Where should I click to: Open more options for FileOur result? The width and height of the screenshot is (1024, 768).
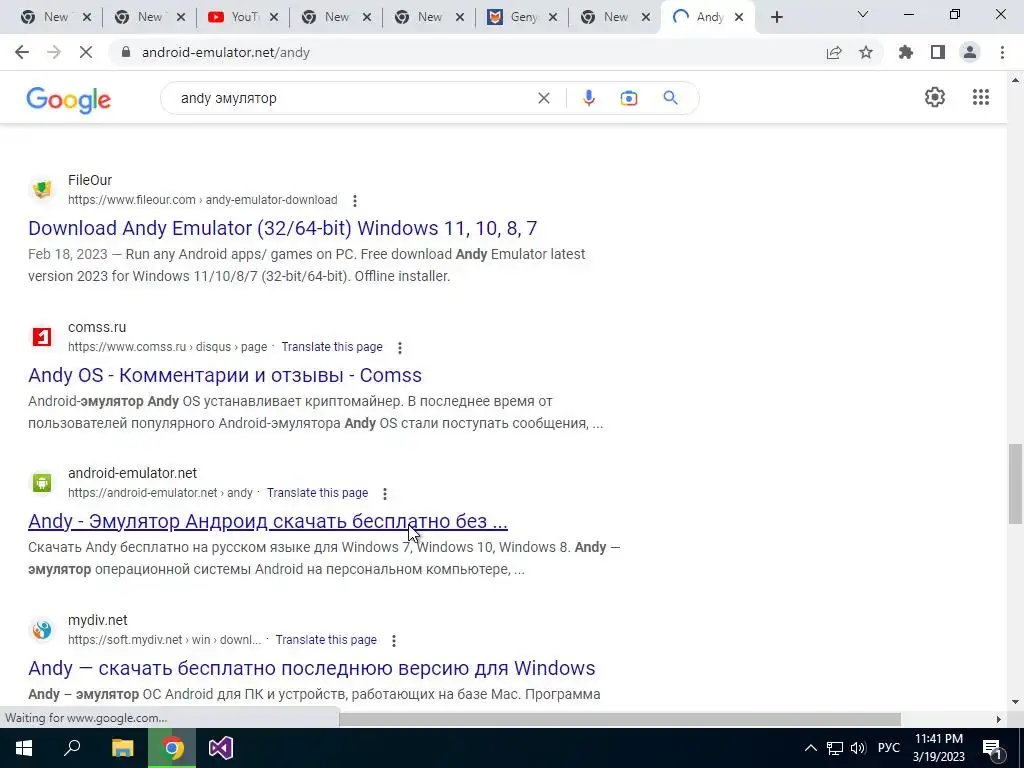pos(355,200)
